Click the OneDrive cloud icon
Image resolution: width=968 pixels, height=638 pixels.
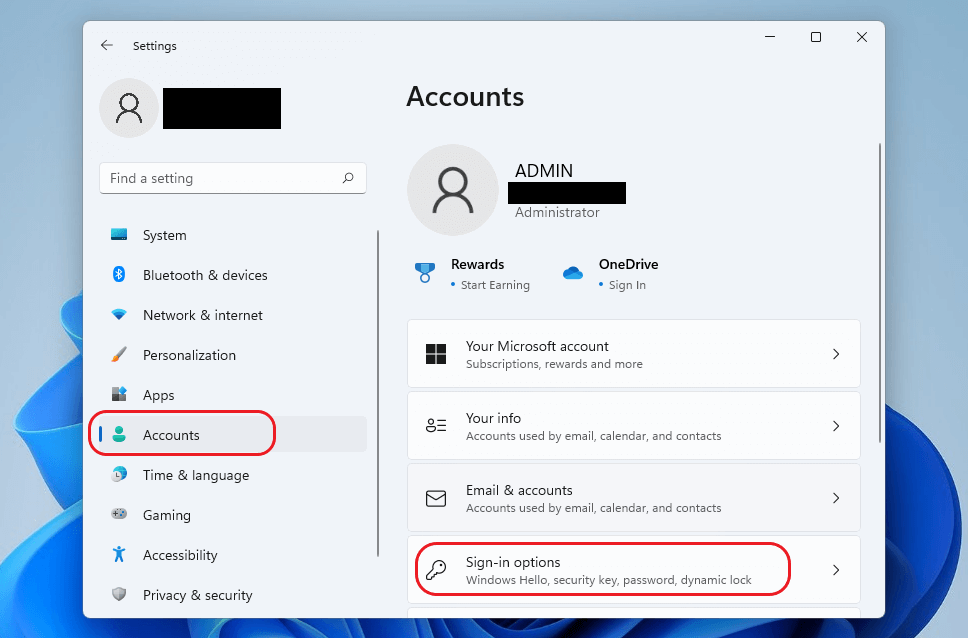(x=573, y=272)
